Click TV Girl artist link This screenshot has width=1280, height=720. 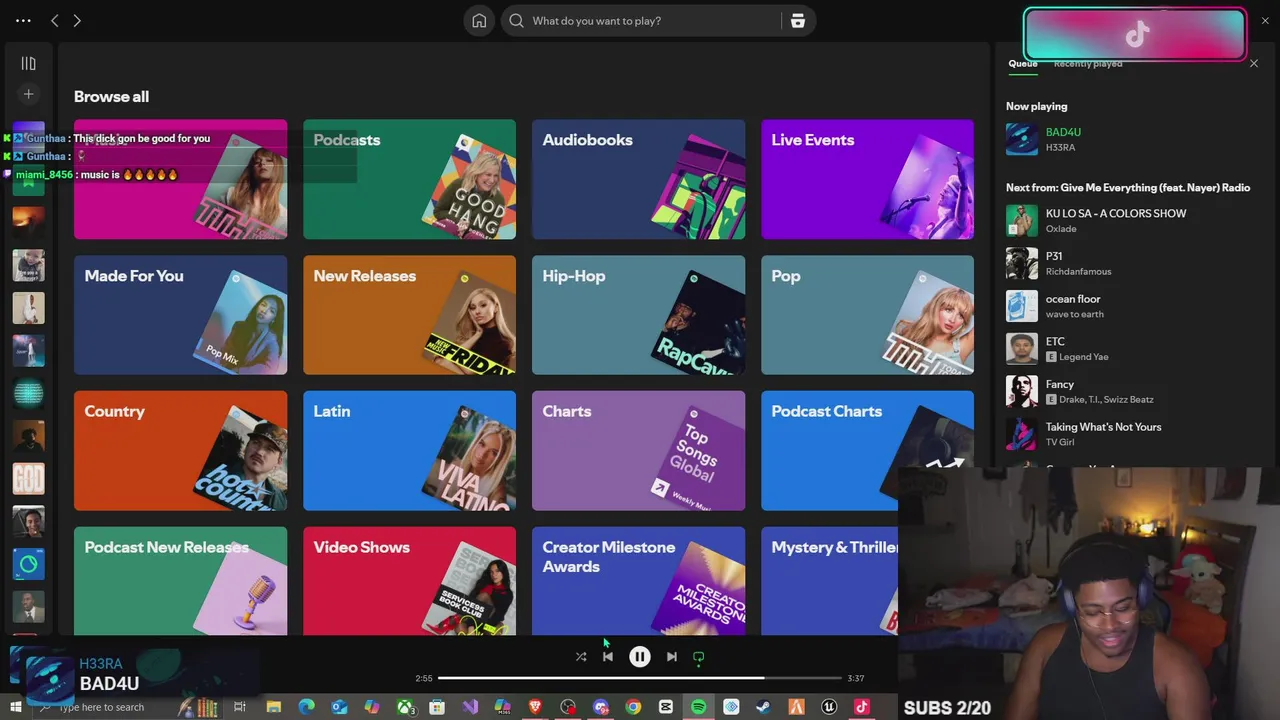[1060, 442]
